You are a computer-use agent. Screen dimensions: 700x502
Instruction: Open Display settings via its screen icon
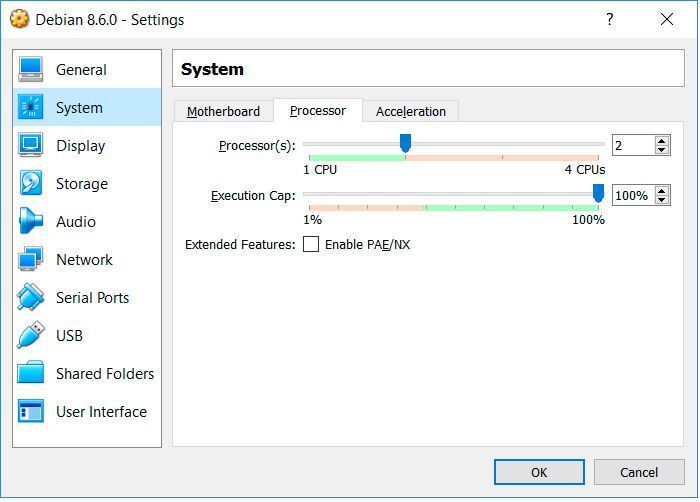click(31, 145)
